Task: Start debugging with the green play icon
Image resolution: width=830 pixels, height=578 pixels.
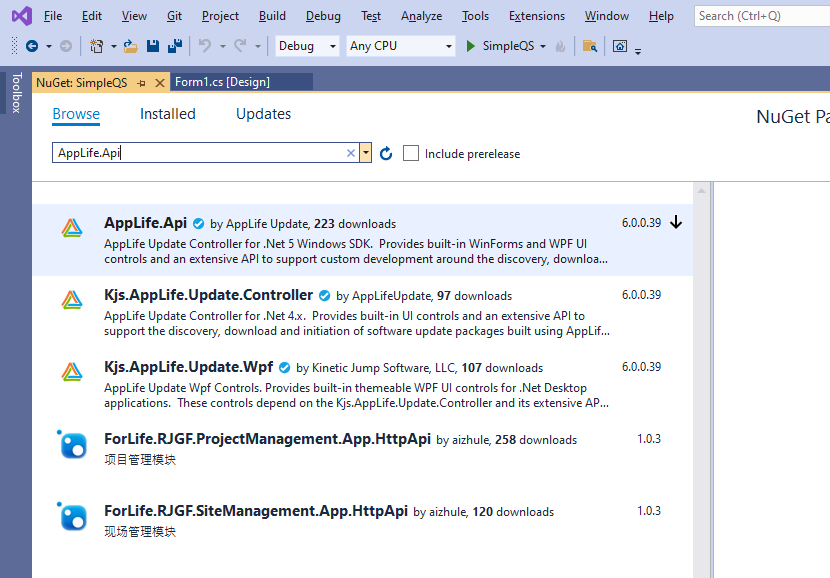Action: (x=470, y=46)
